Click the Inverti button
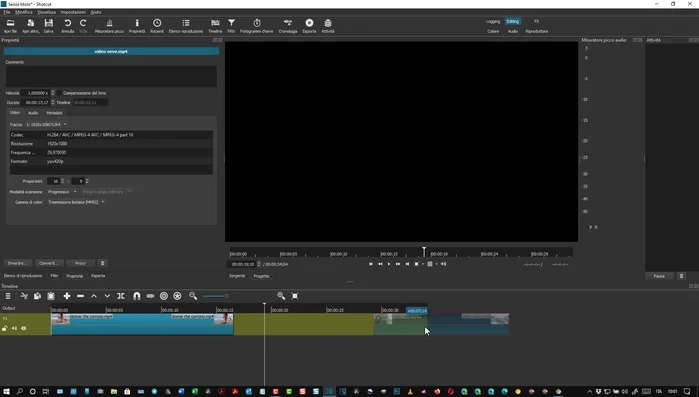This screenshot has width=699, height=397. 18,263
